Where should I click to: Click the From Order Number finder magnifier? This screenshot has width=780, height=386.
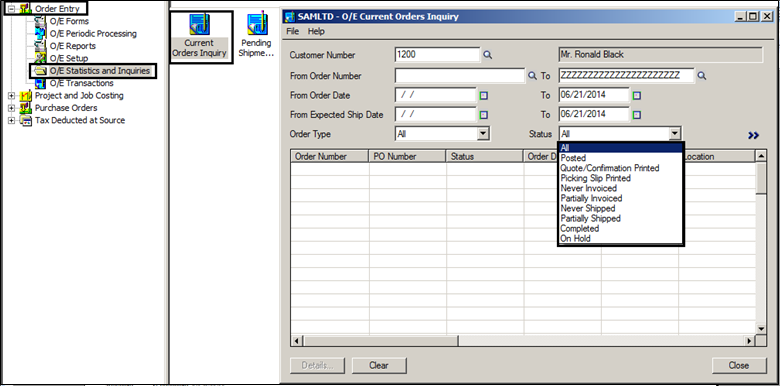tap(532, 76)
